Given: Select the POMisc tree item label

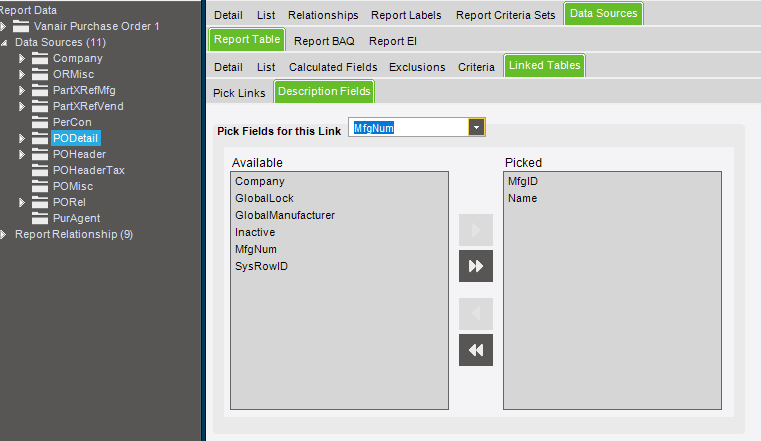Looking at the screenshot, I should pyautogui.click(x=73, y=186).
